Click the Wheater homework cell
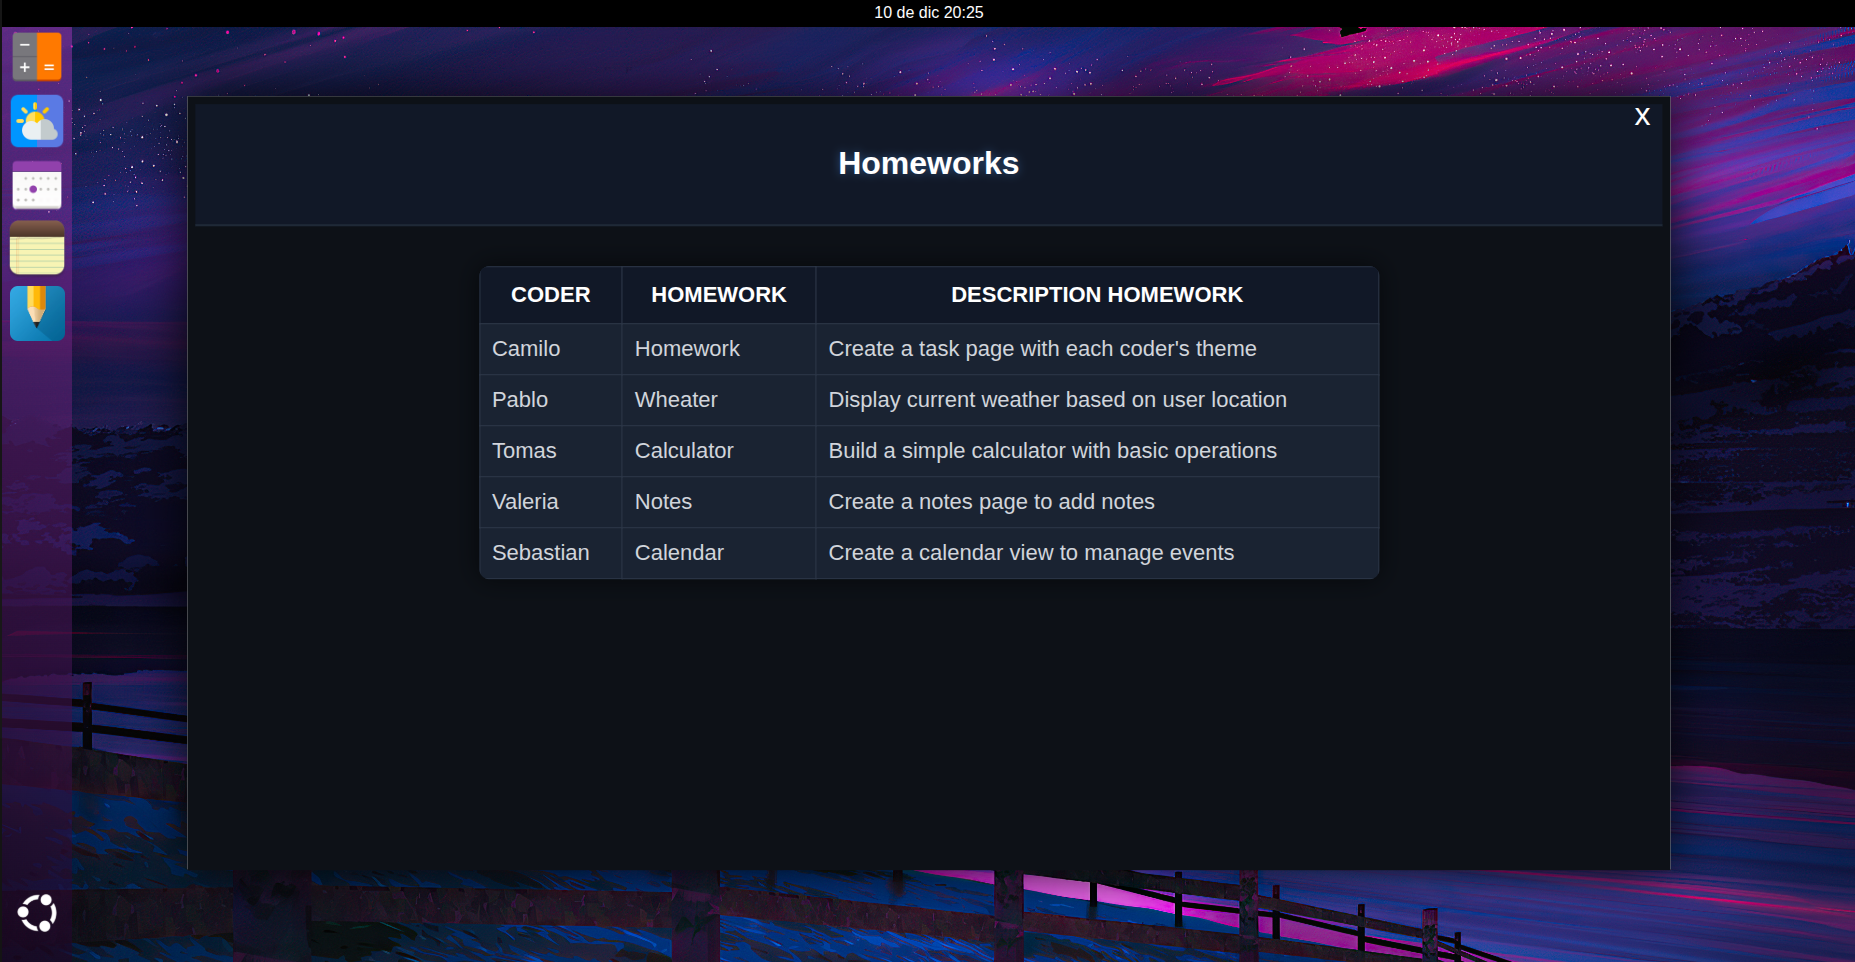The width and height of the screenshot is (1855, 962). click(x=676, y=400)
